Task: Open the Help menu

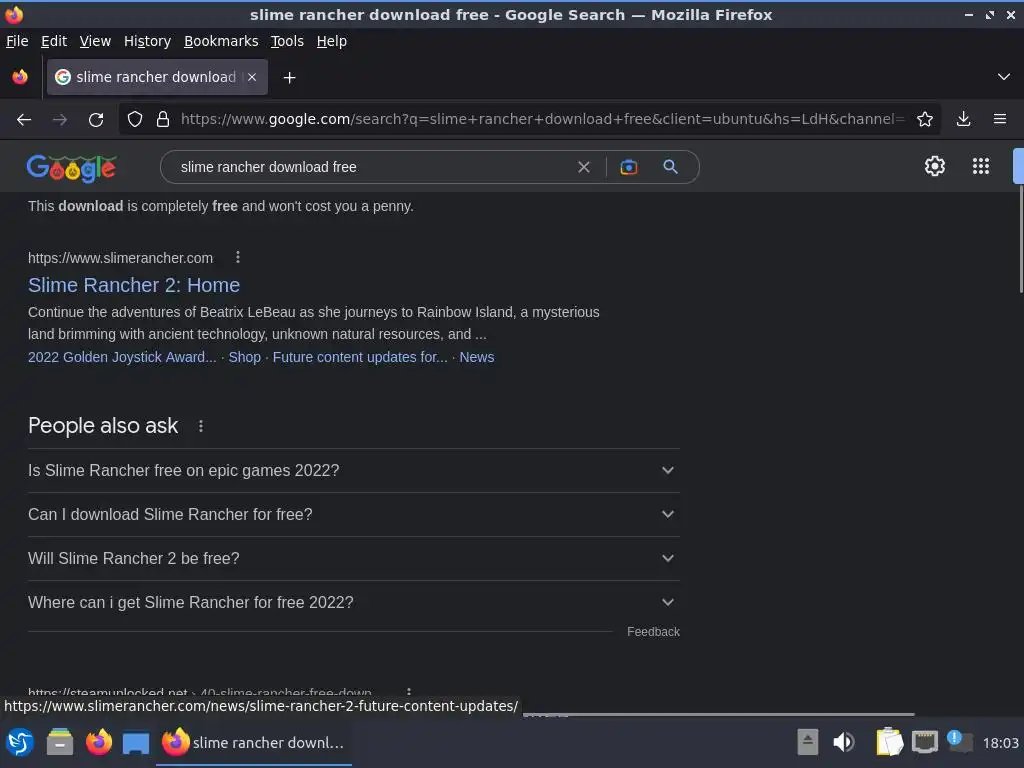Action: pyautogui.click(x=332, y=41)
